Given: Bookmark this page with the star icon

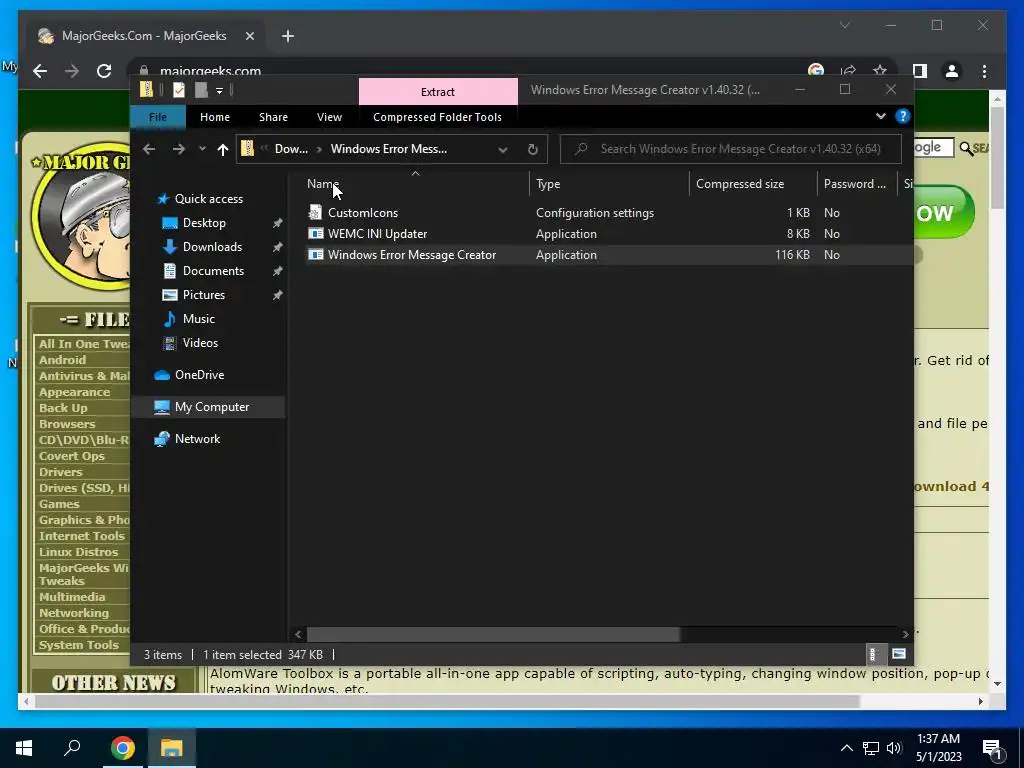Looking at the screenshot, I should tap(880, 70).
